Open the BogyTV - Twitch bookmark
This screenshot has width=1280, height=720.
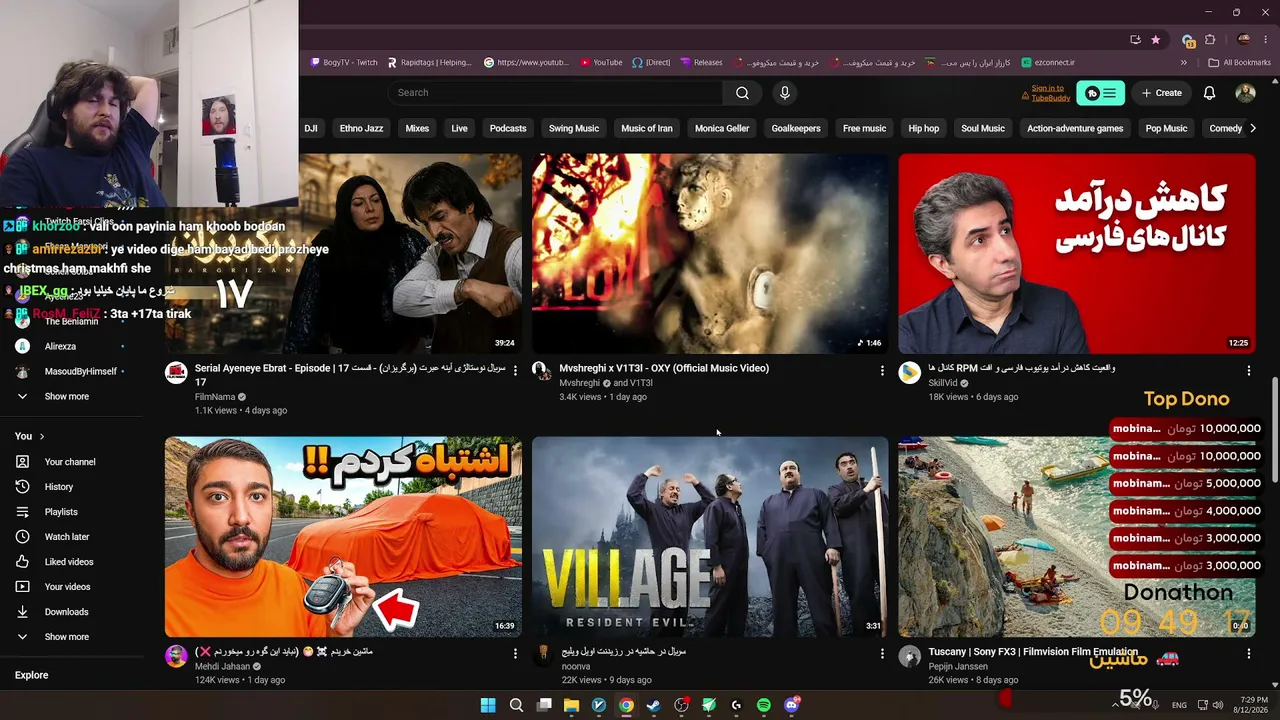[344, 62]
